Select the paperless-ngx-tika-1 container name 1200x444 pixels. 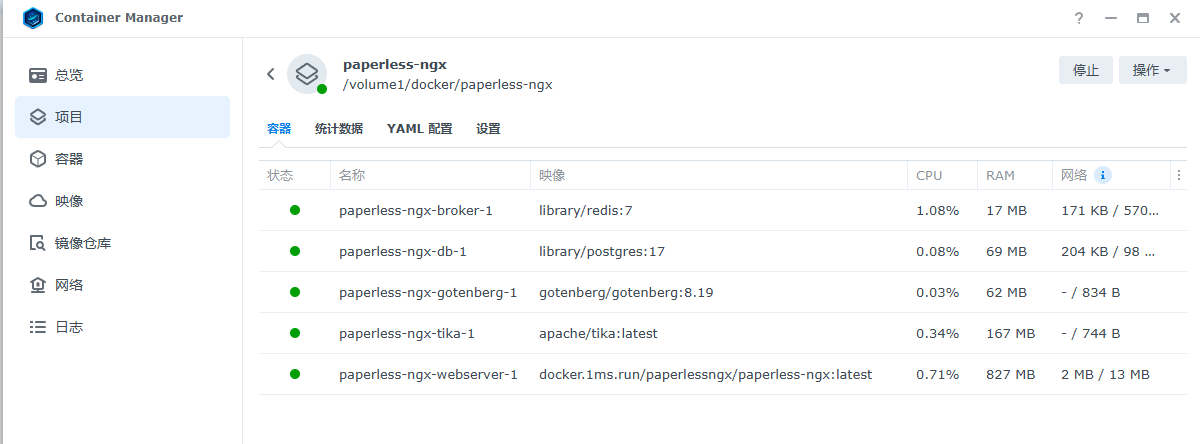coord(407,334)
